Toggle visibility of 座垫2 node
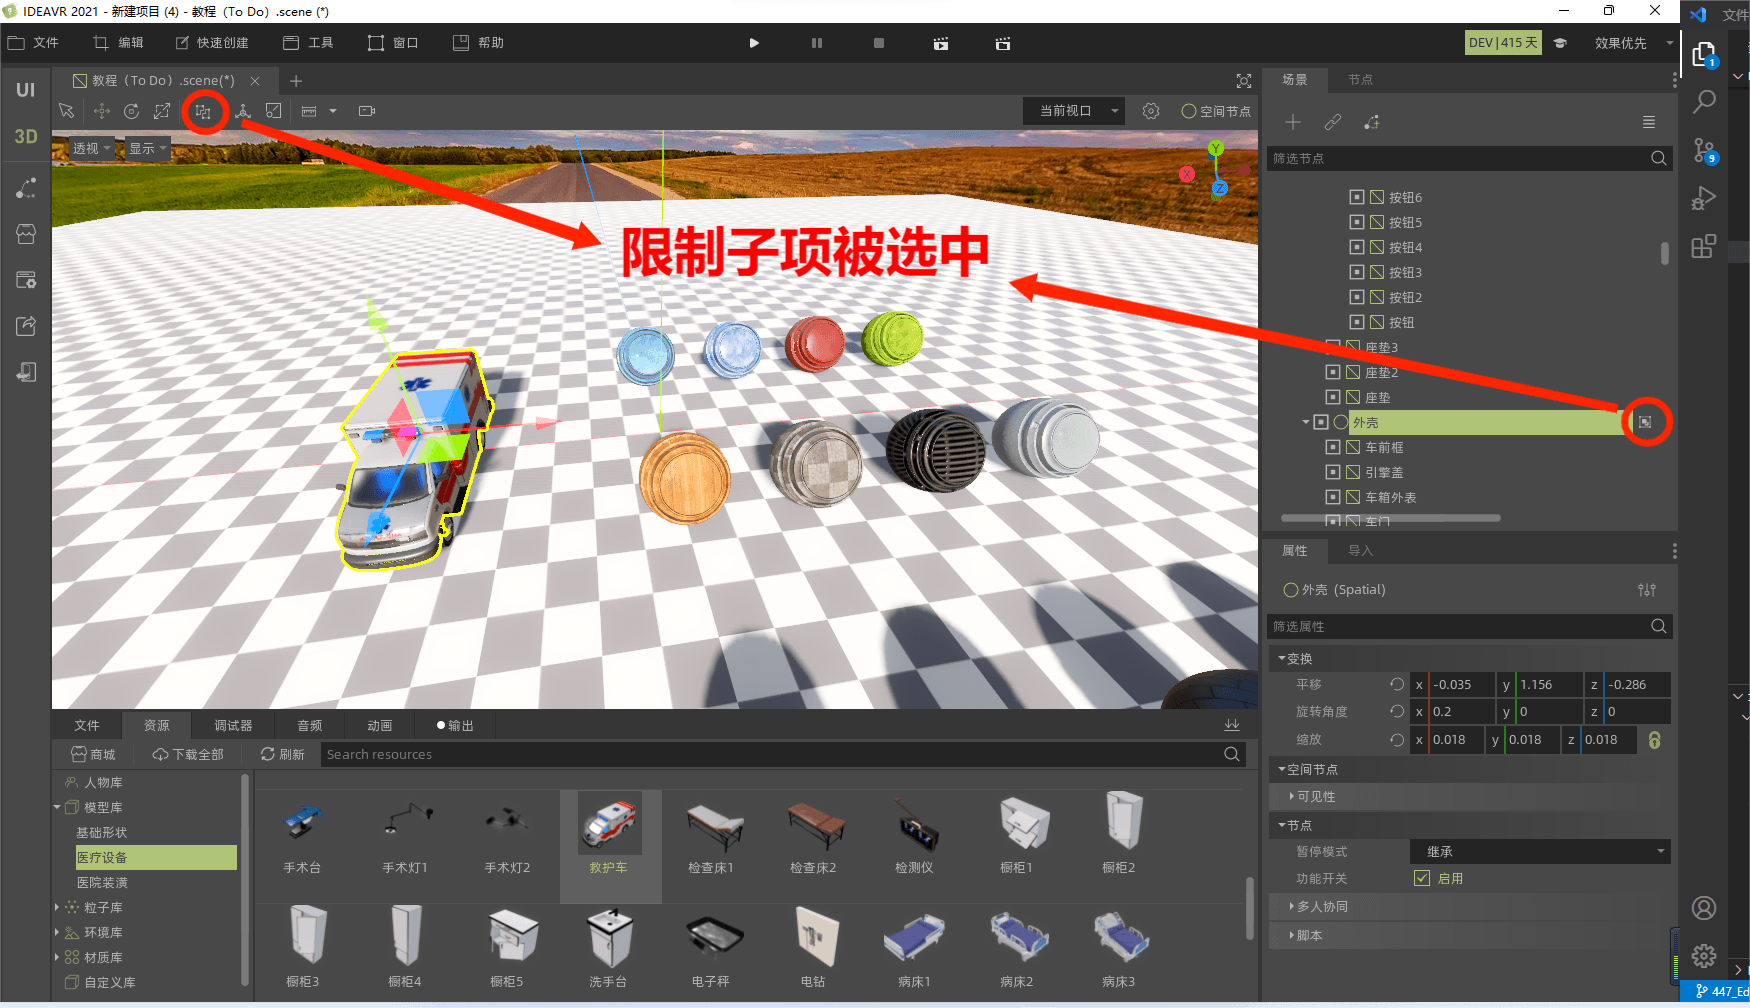The height and width of the screenshot is (1008, 1750). [x=1333, y=372]
